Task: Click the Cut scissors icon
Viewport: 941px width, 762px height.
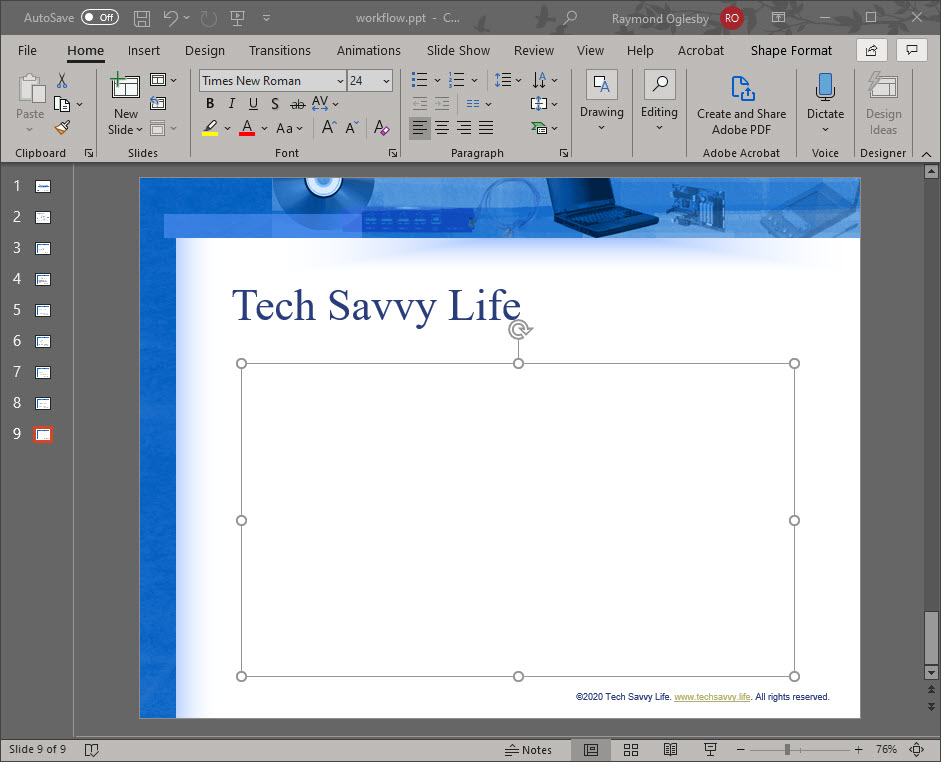Action: pos(62,81)
